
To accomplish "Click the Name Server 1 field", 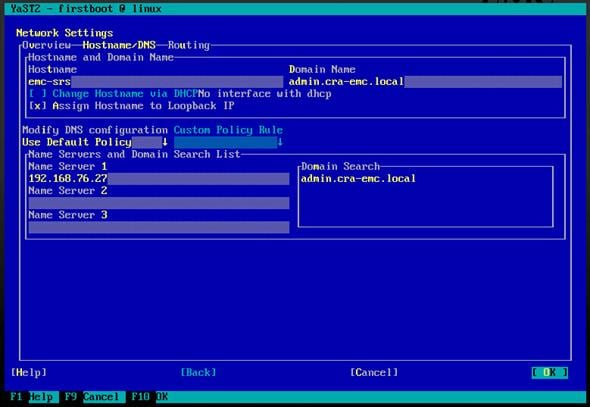I will [x=159, y=179].
